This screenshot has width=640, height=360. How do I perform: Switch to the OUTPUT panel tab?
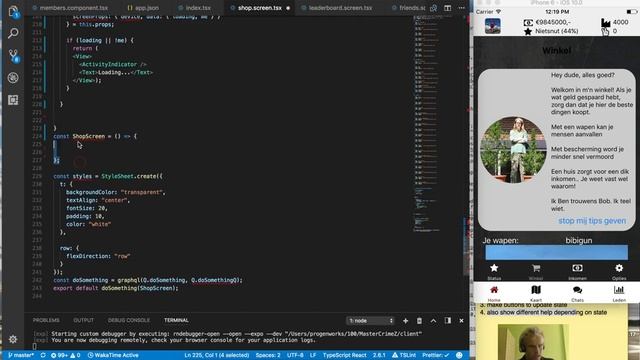[83, 320]
